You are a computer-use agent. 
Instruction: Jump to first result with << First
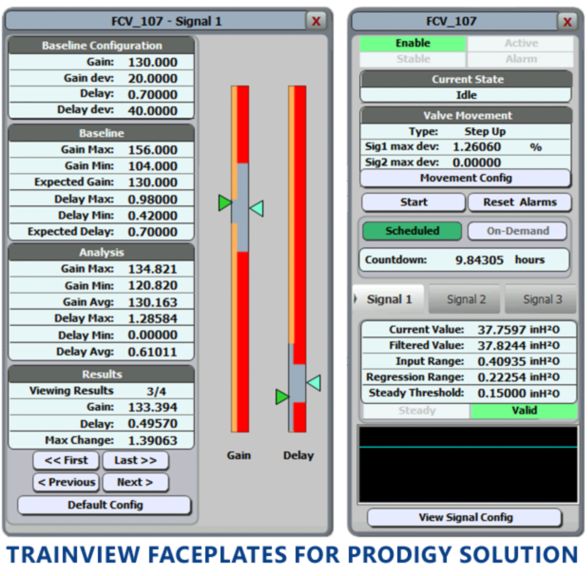coord(66,460)
